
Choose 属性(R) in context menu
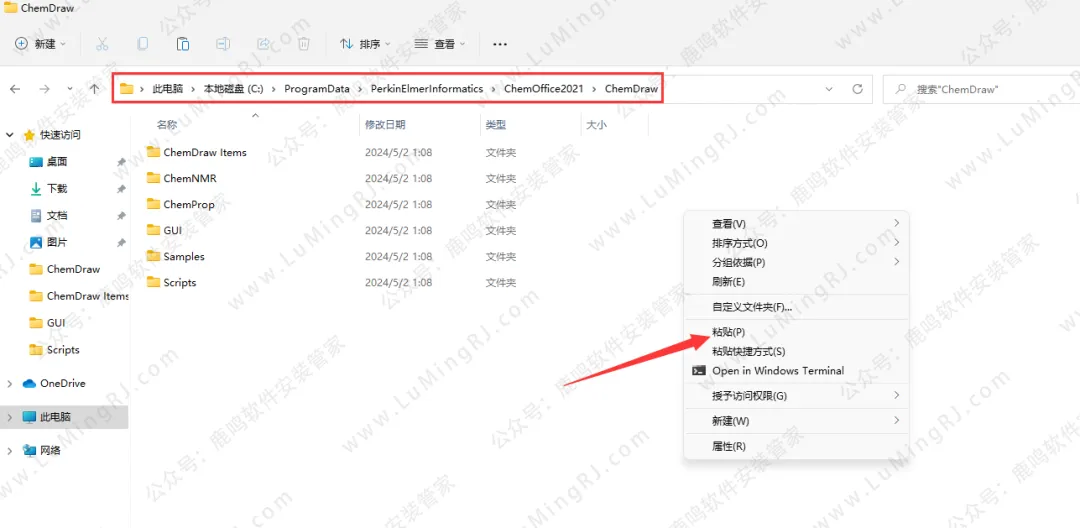coord(796,446)
